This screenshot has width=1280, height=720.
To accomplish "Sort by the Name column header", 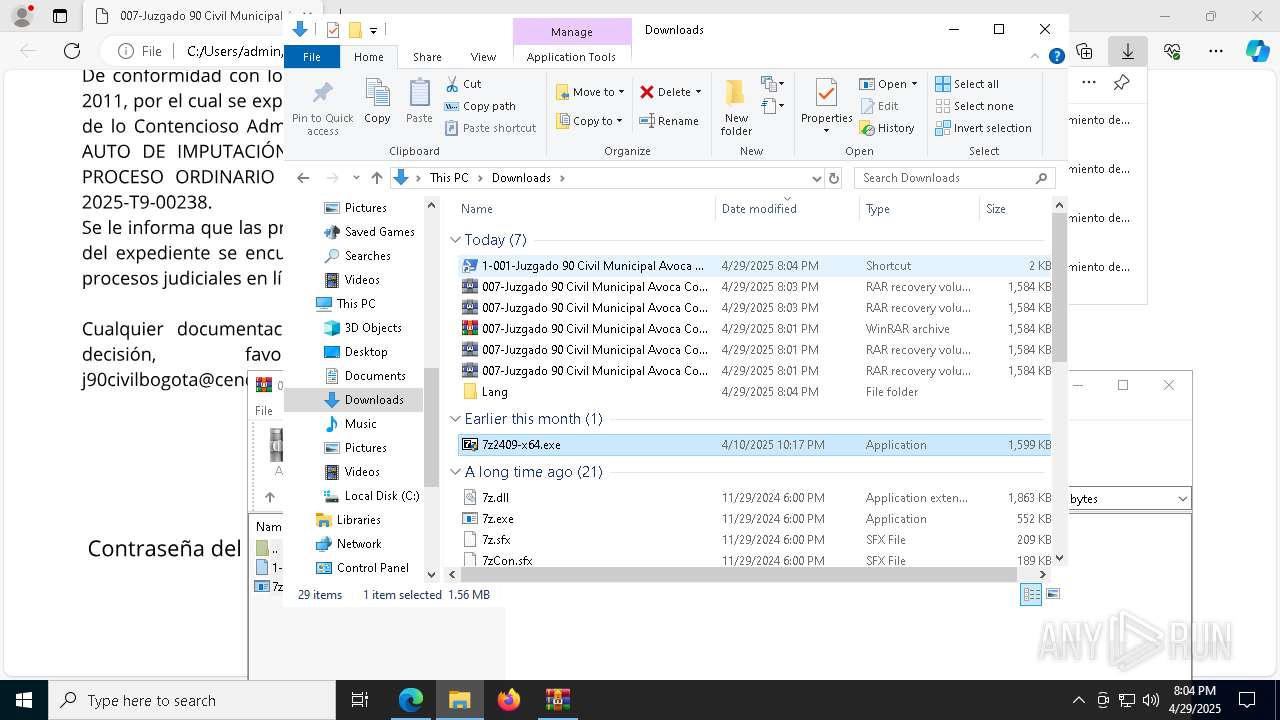I will (x=585, y=208).
